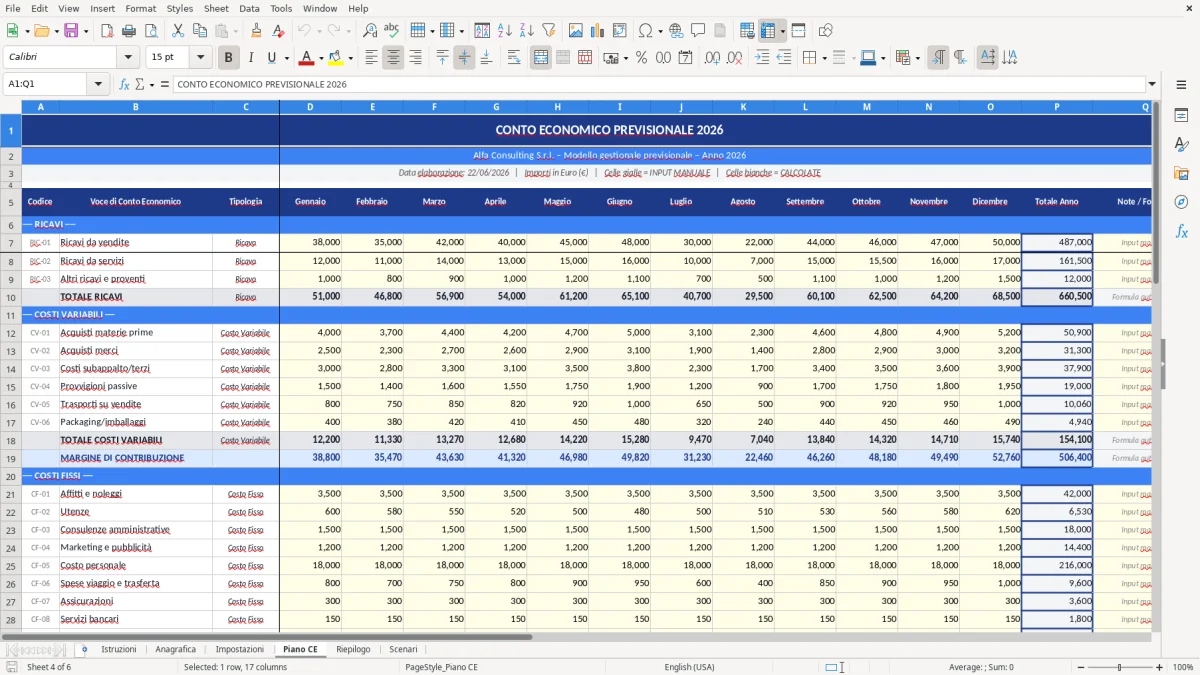Expand the formula bar
Image resolution: width=1200 pixels, height=675 pixels.
click(1152, 84)
